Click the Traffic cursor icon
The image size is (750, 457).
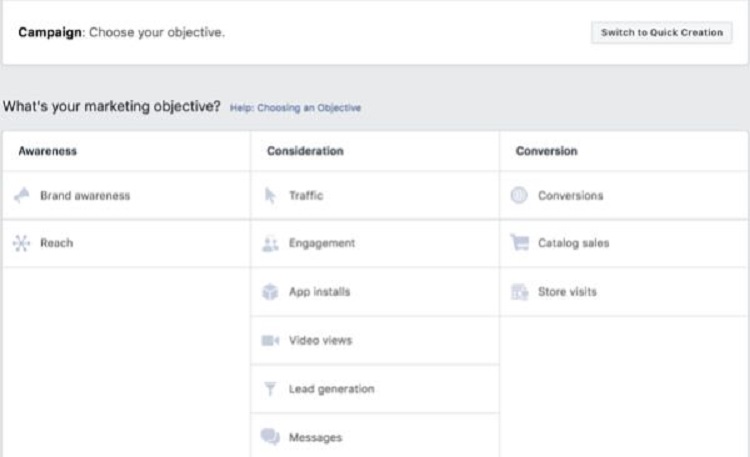(270, 195)
